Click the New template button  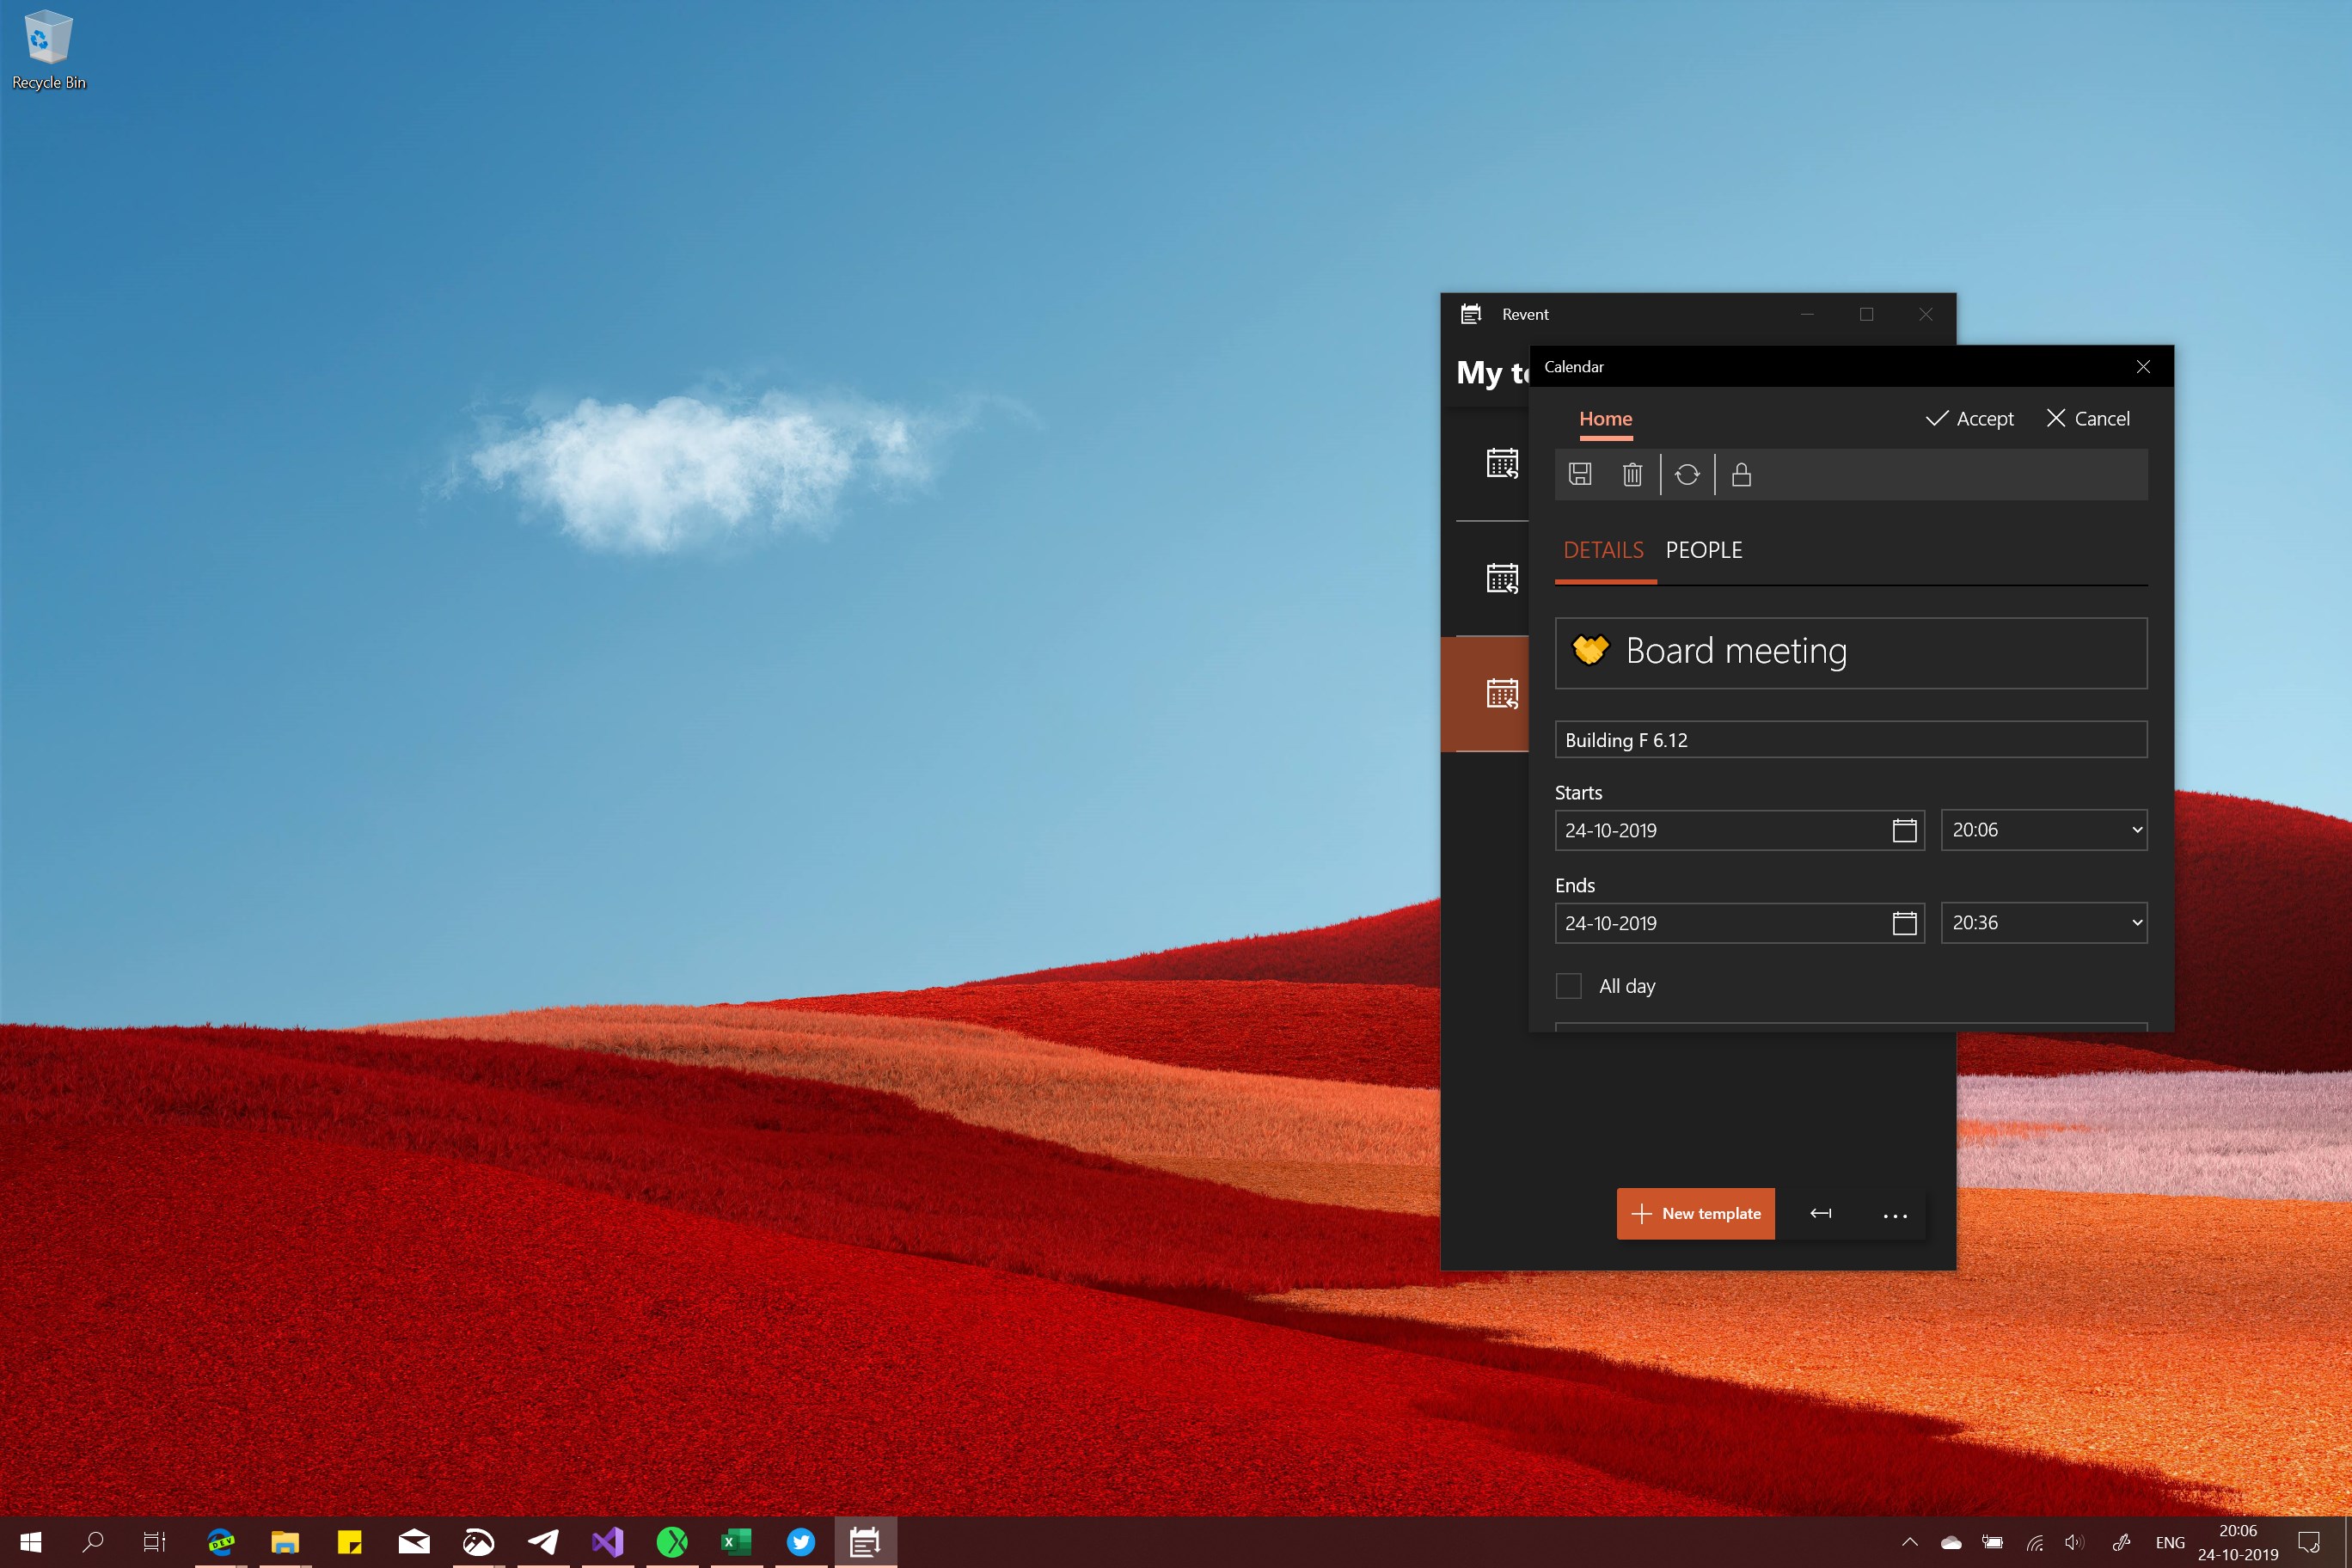click(1695, 1213)
